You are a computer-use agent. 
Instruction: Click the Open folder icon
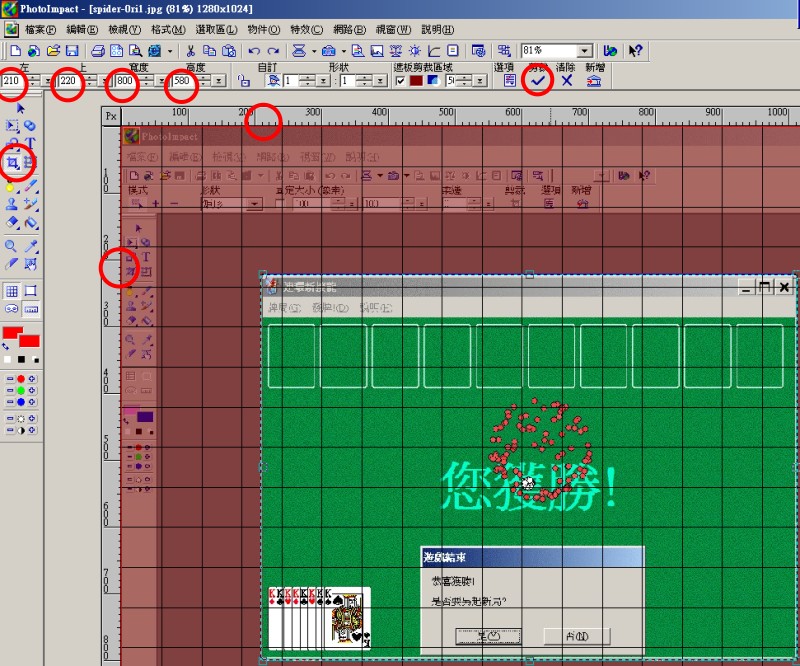(x=53, y=51)
